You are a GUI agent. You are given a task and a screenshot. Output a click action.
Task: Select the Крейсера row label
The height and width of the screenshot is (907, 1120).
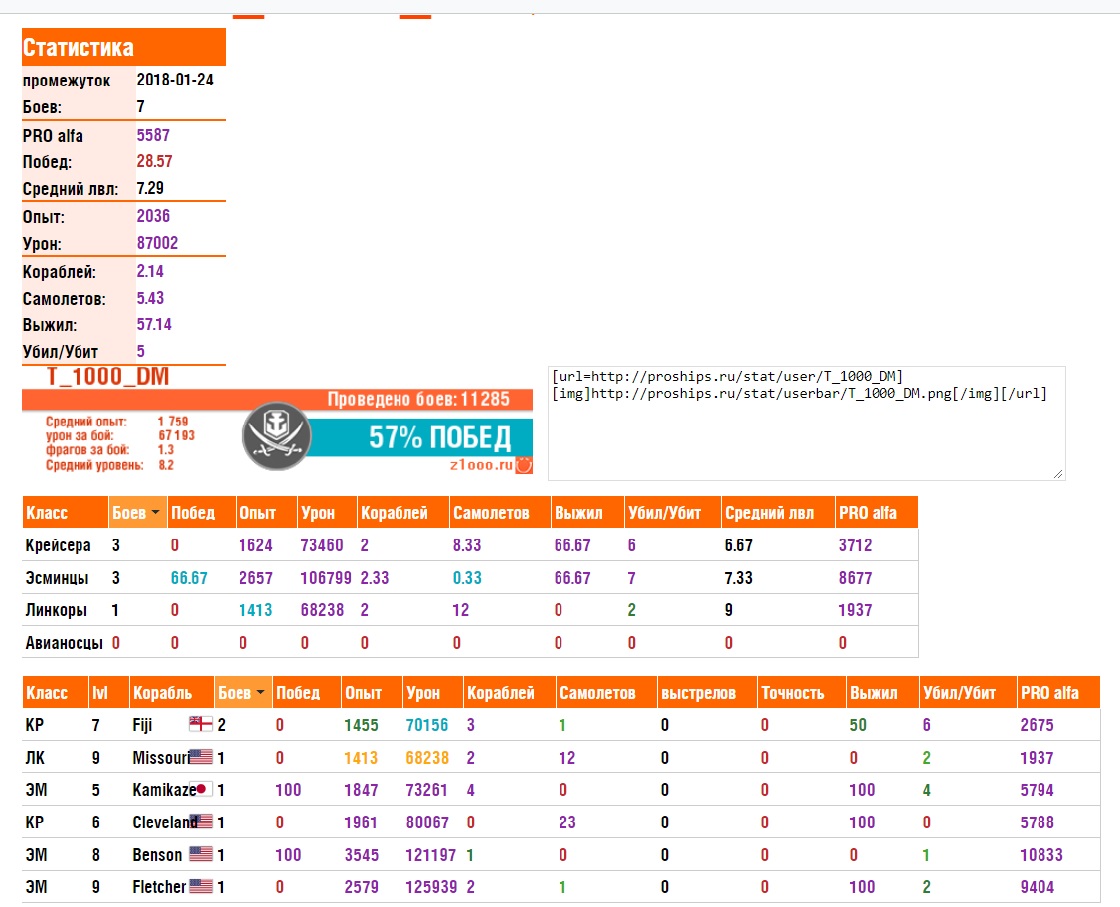(58, 545)
